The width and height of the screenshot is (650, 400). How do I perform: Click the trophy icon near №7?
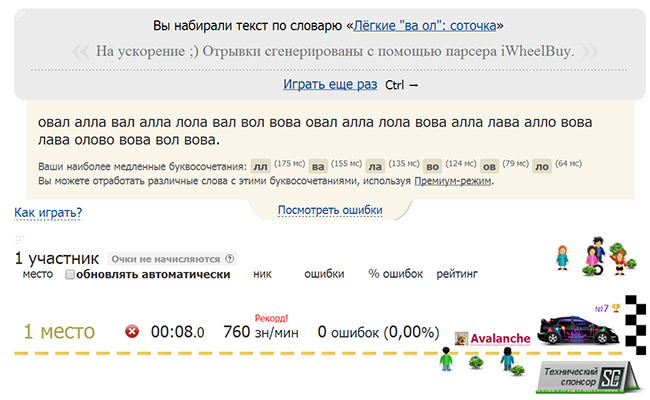pyautogui.click(x=616, y=307)
